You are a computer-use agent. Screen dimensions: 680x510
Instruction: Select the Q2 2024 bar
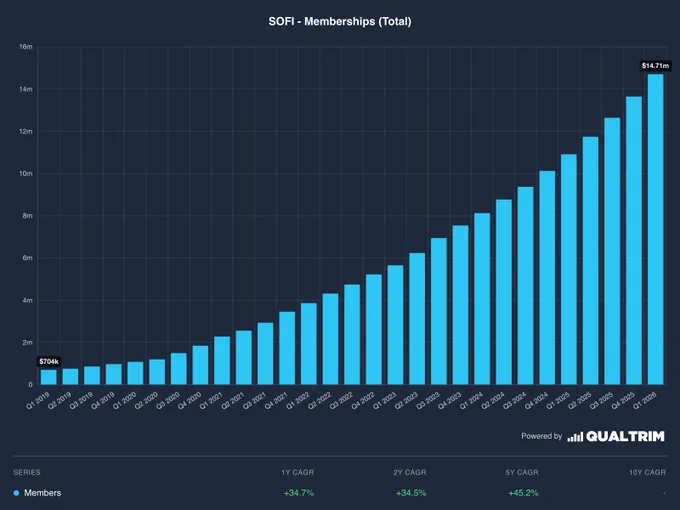tap(503, 292)
